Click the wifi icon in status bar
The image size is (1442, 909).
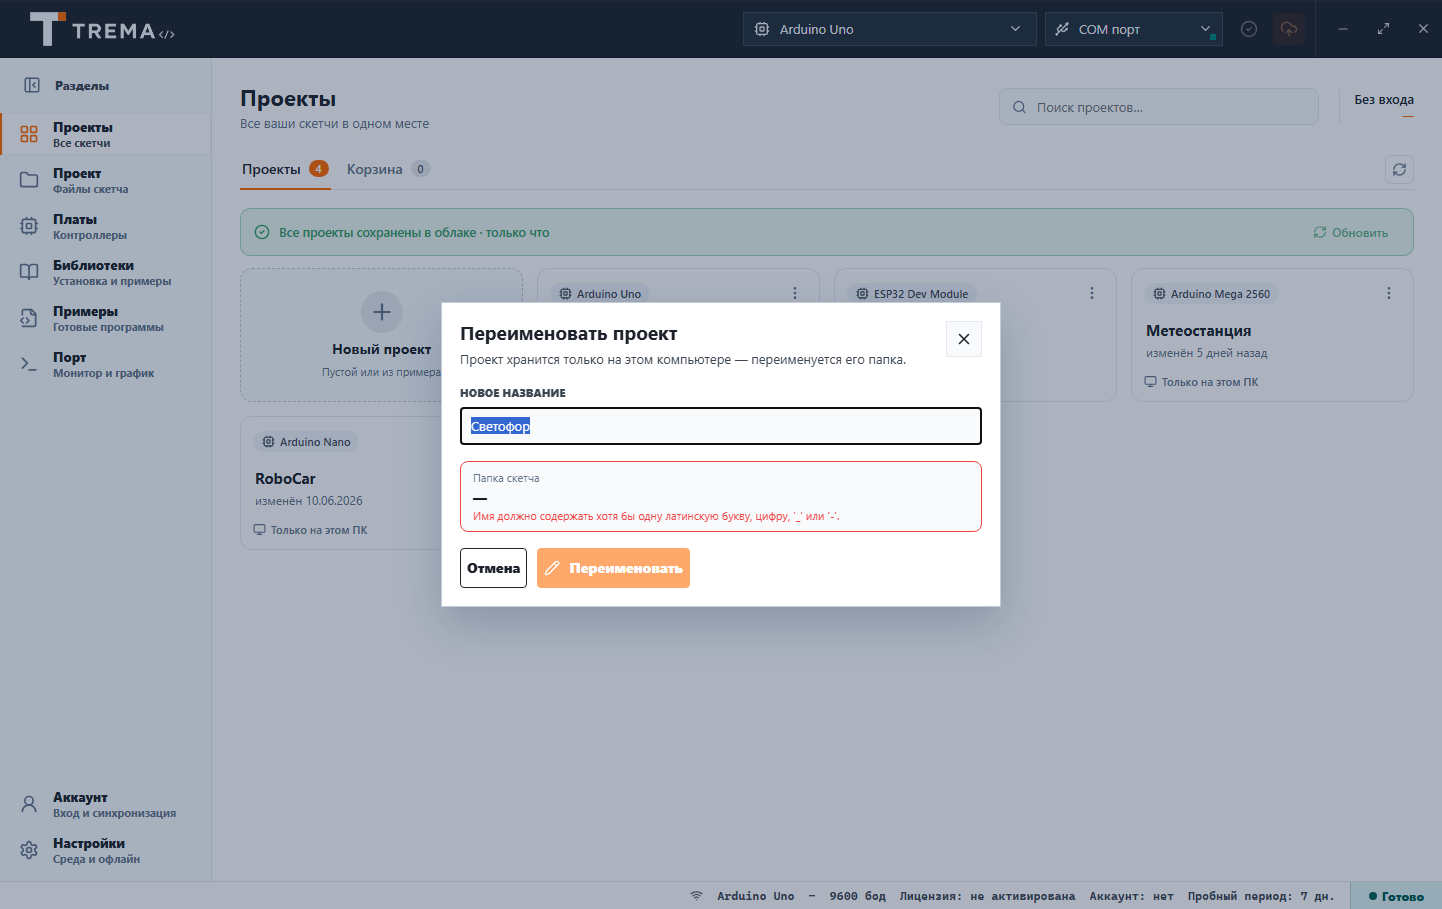coord(696,896)
